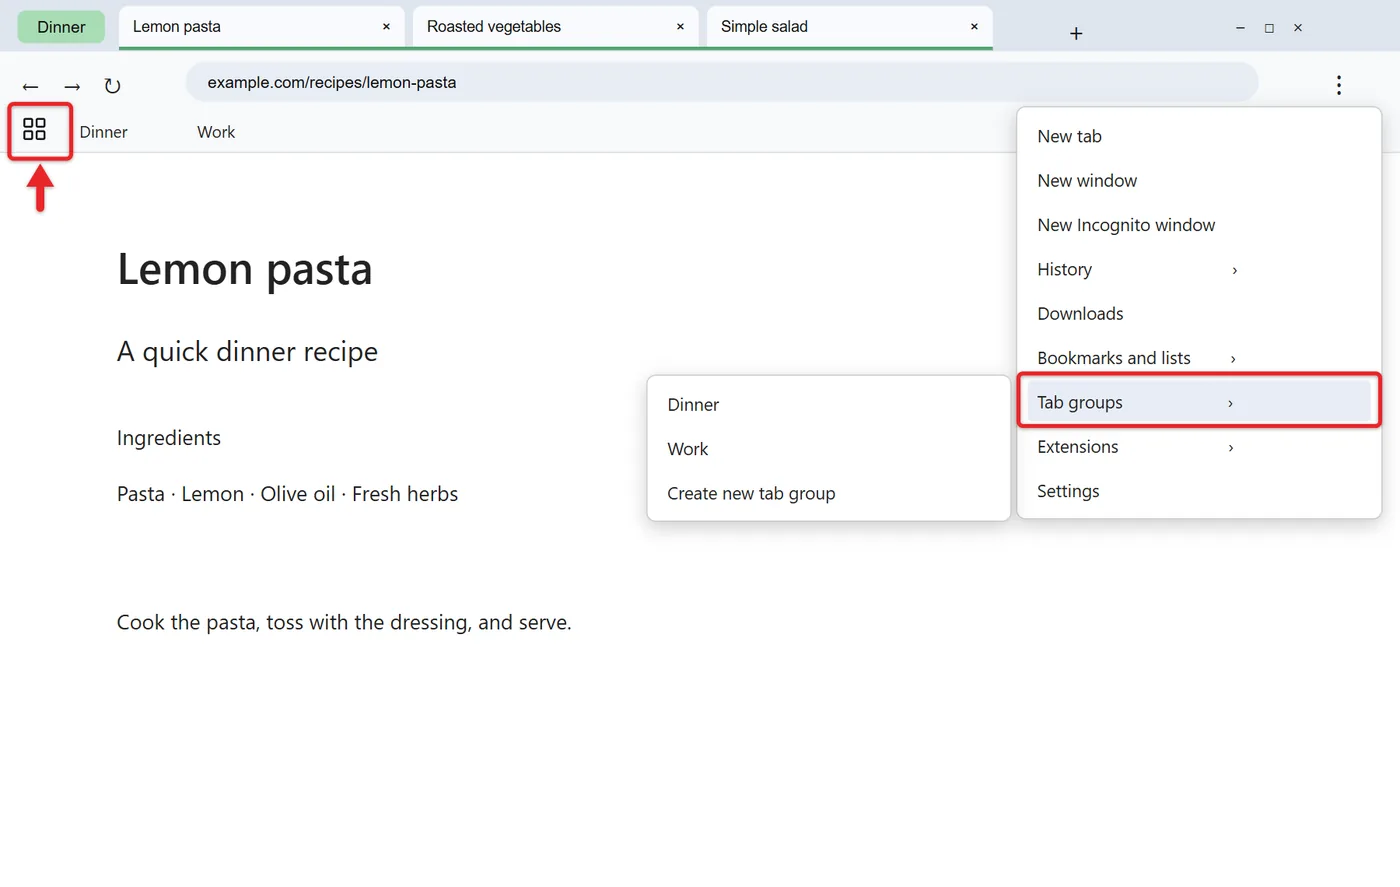Click Create new tab group
1400x887 pixels.
click(x=829, y=494)
